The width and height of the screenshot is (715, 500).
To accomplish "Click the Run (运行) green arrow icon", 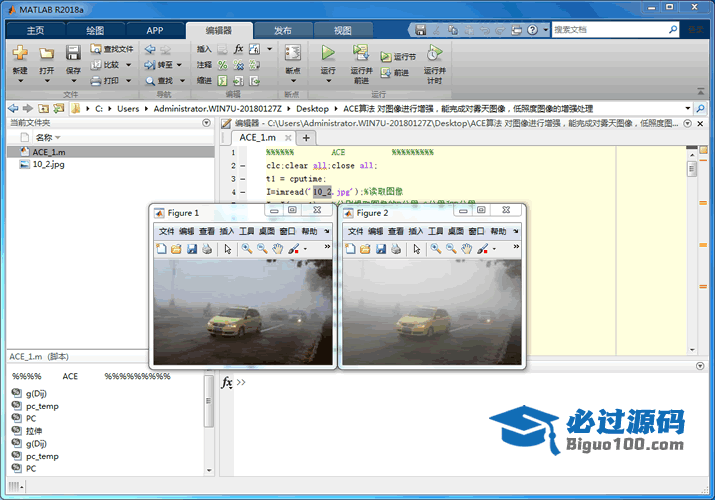I will (328, 53).
